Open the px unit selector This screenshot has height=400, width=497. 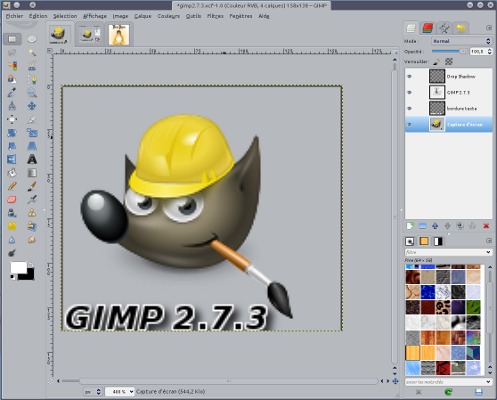(92, 392)
